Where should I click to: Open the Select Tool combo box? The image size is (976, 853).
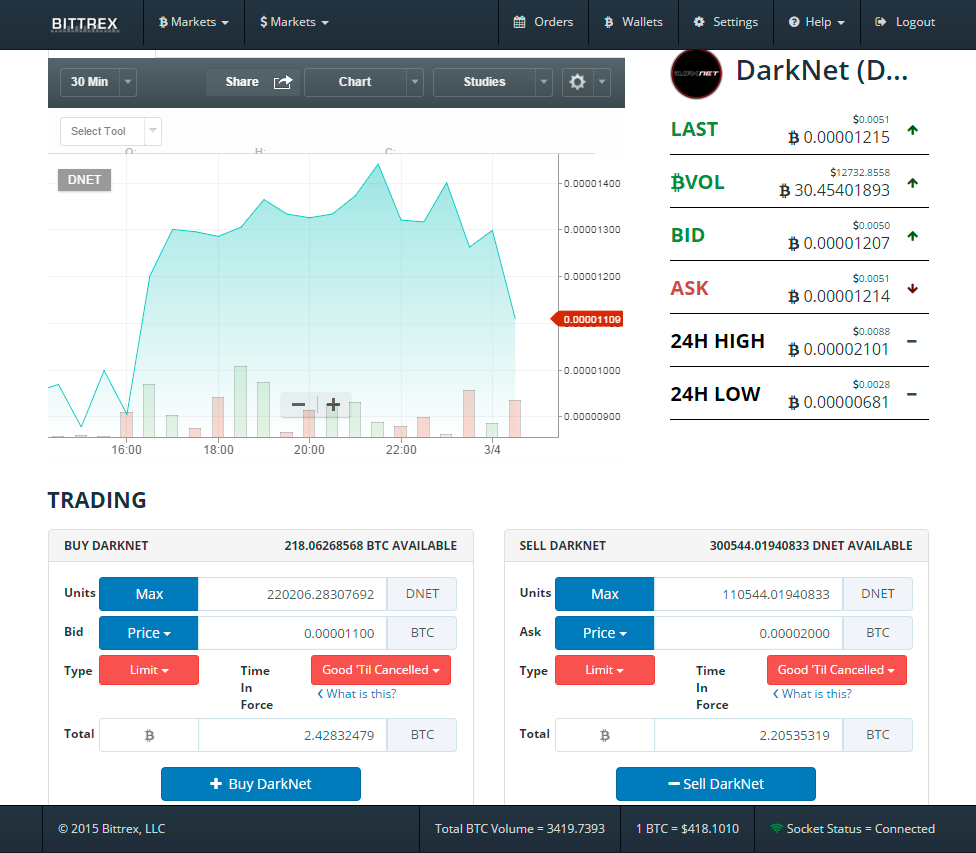[111, 131]
